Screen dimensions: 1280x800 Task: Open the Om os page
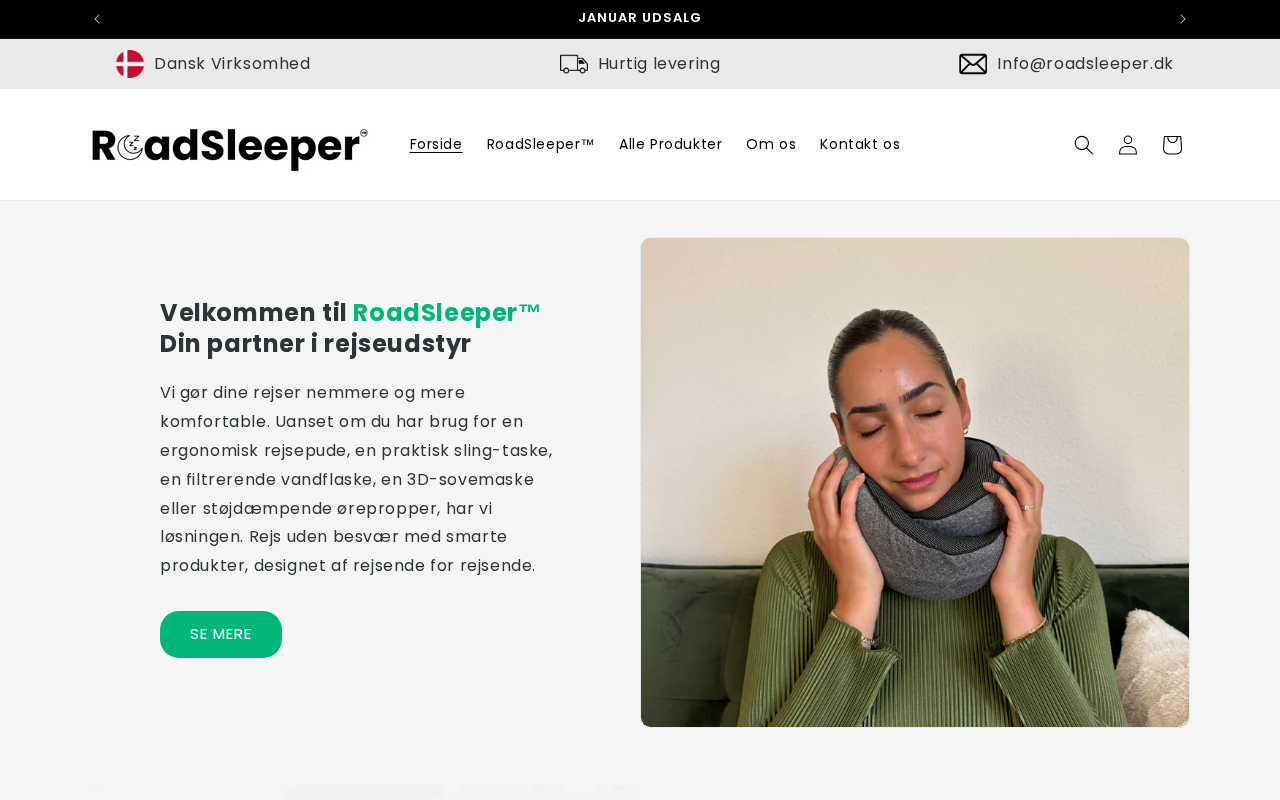(x=771, y=144)
